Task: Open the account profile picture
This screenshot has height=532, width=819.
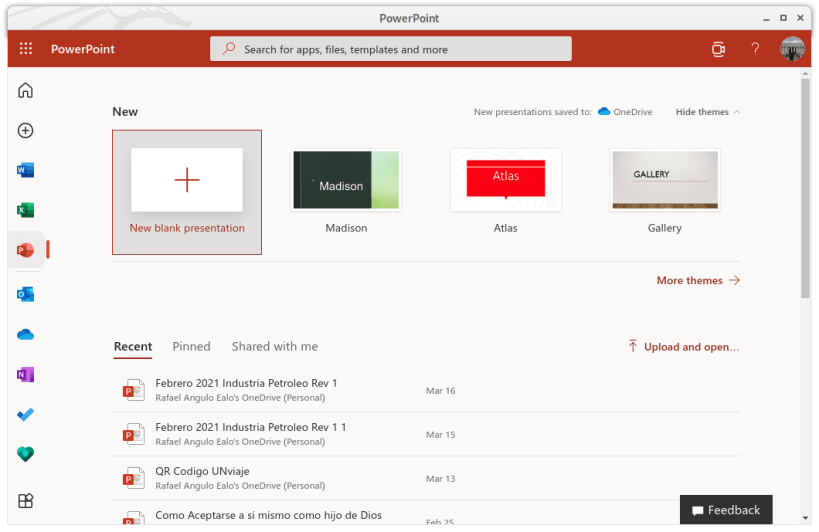Action: [792, 49]
